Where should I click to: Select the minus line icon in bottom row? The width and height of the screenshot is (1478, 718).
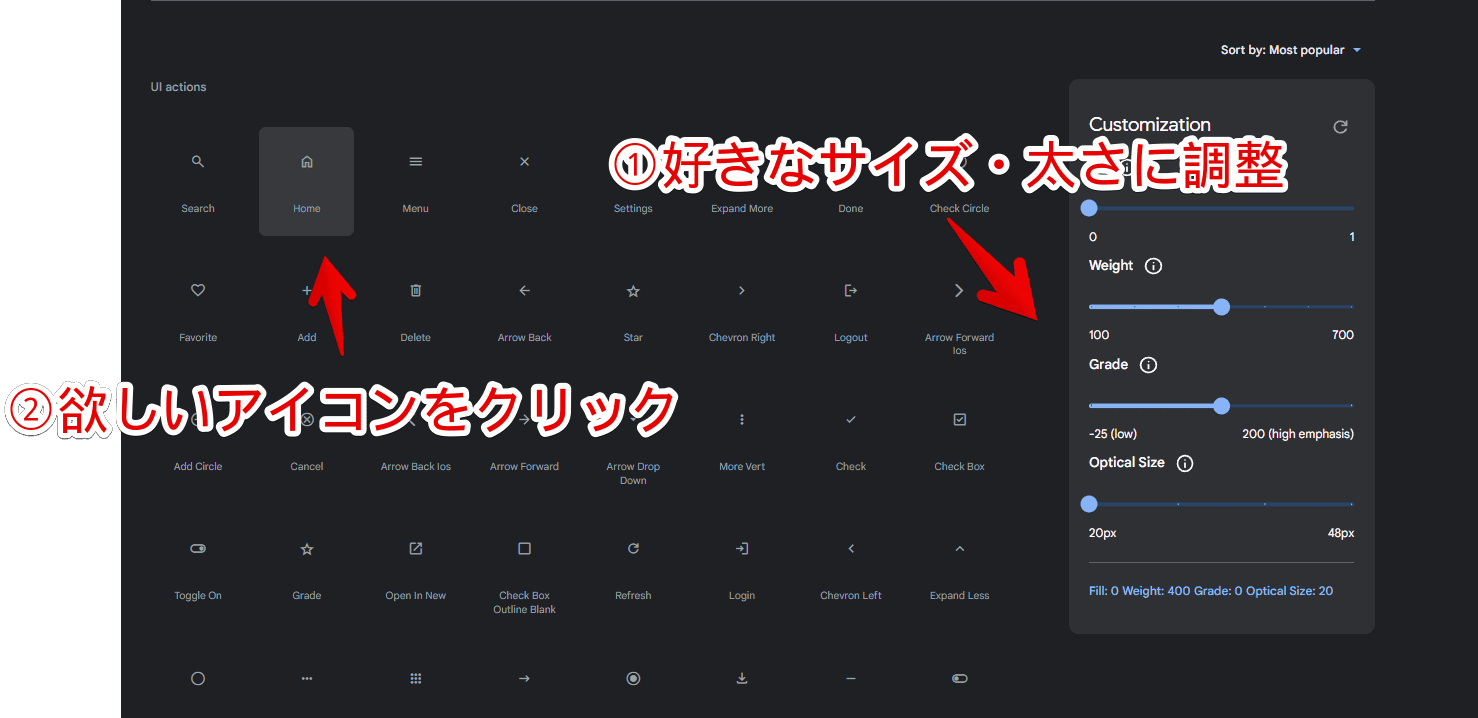(x=851, y=679)
